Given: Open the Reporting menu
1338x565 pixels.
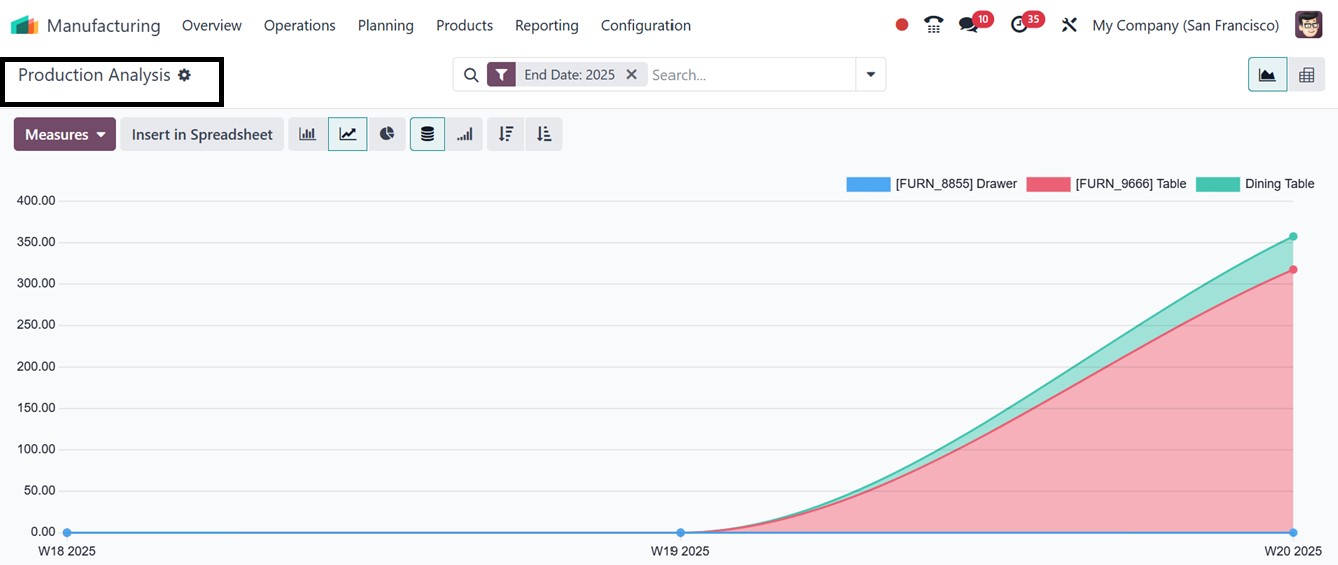Looking at the screenshot, I should coord(546,25).
